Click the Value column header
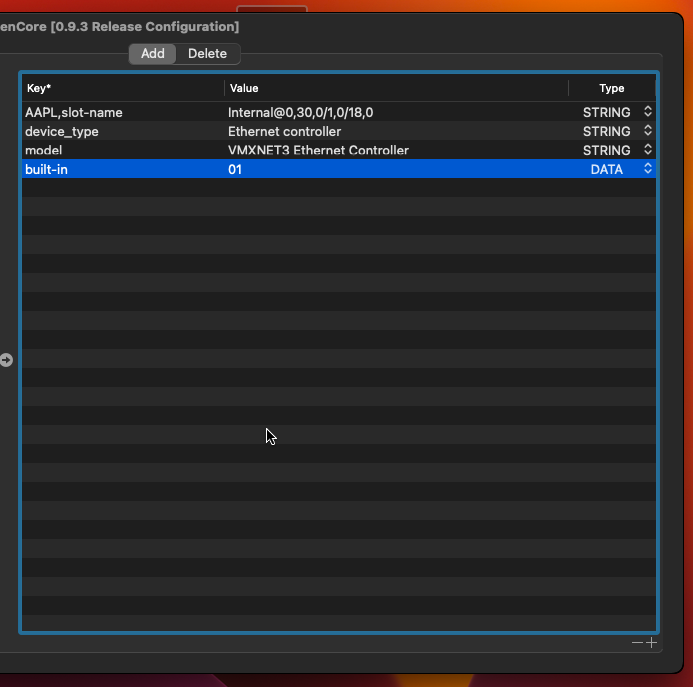The width and height of the screenshot is (693, 687). click(395, 88)
